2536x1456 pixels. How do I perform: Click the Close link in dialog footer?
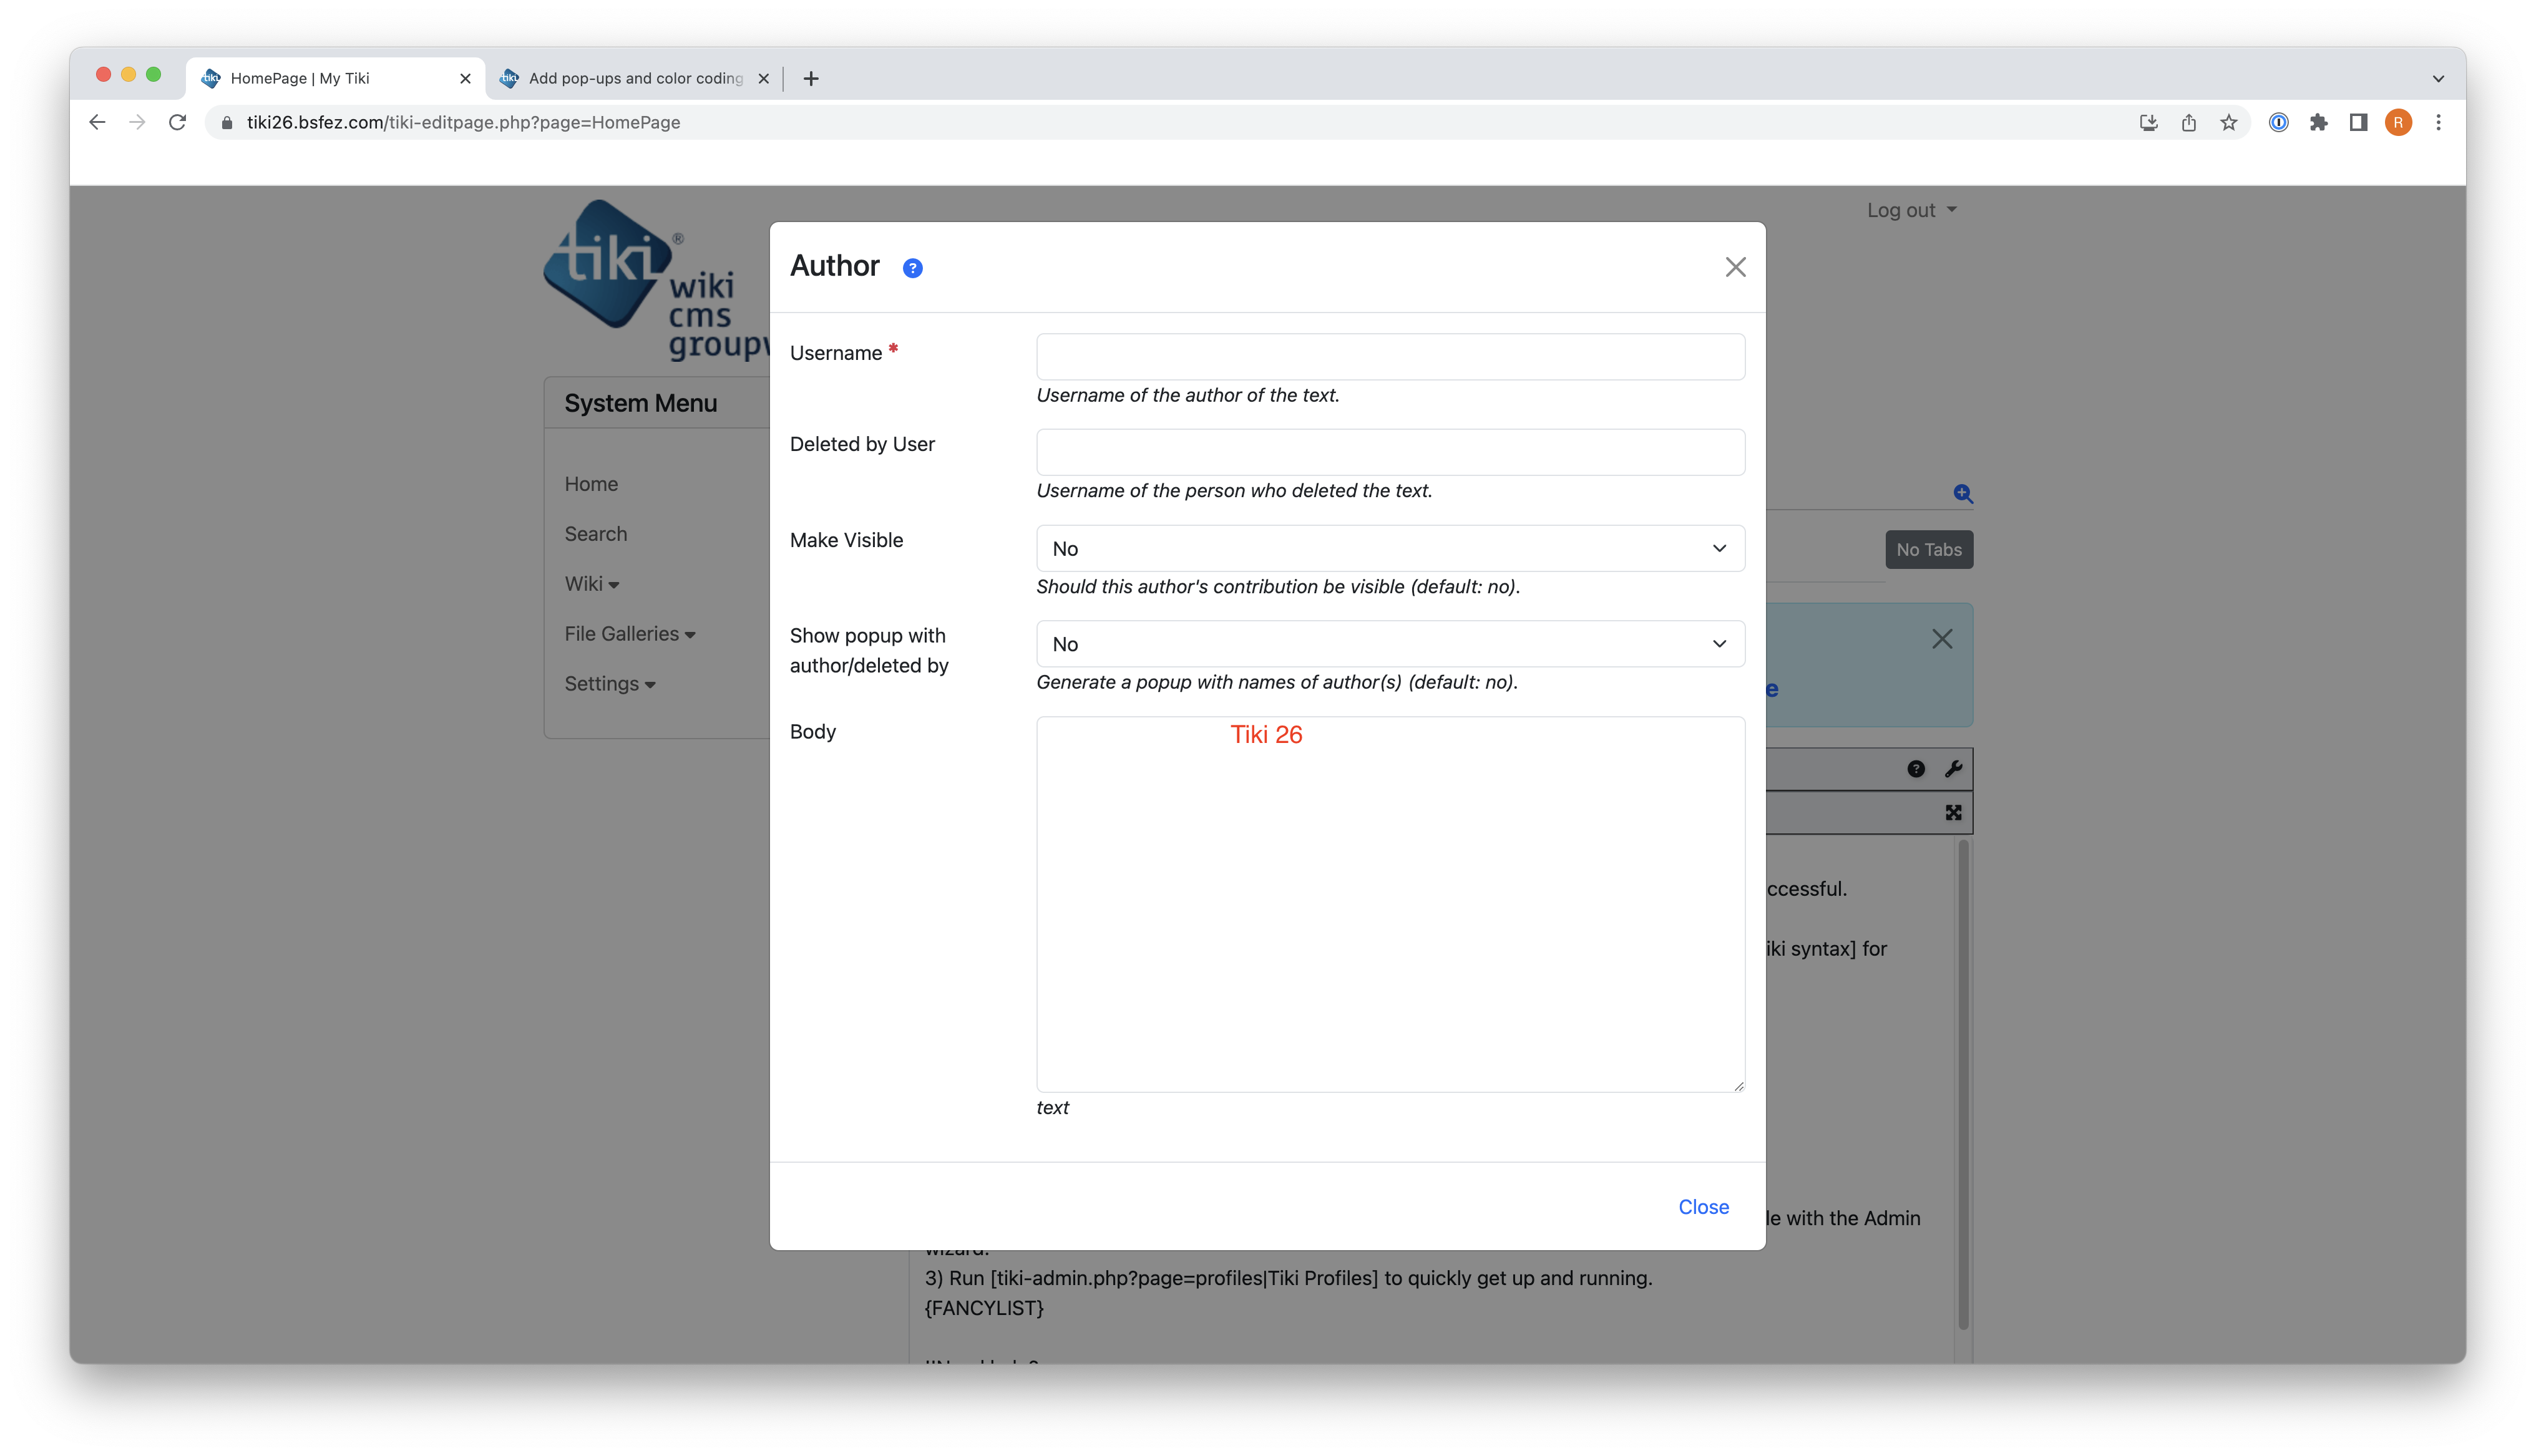click(1703, 1207)
